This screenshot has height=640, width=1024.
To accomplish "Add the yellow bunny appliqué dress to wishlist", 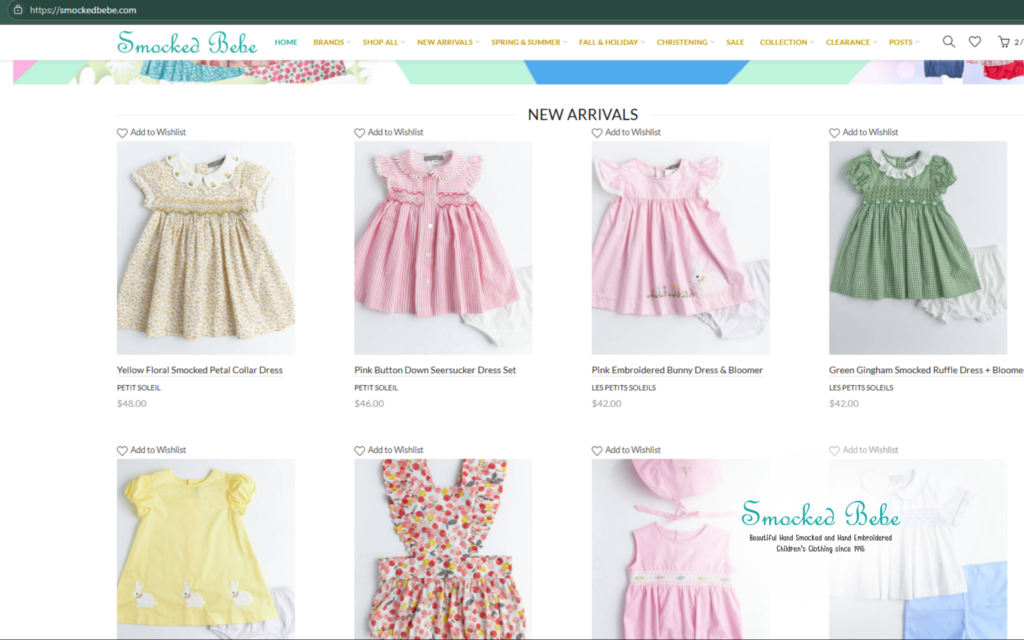I will point(152,450).
